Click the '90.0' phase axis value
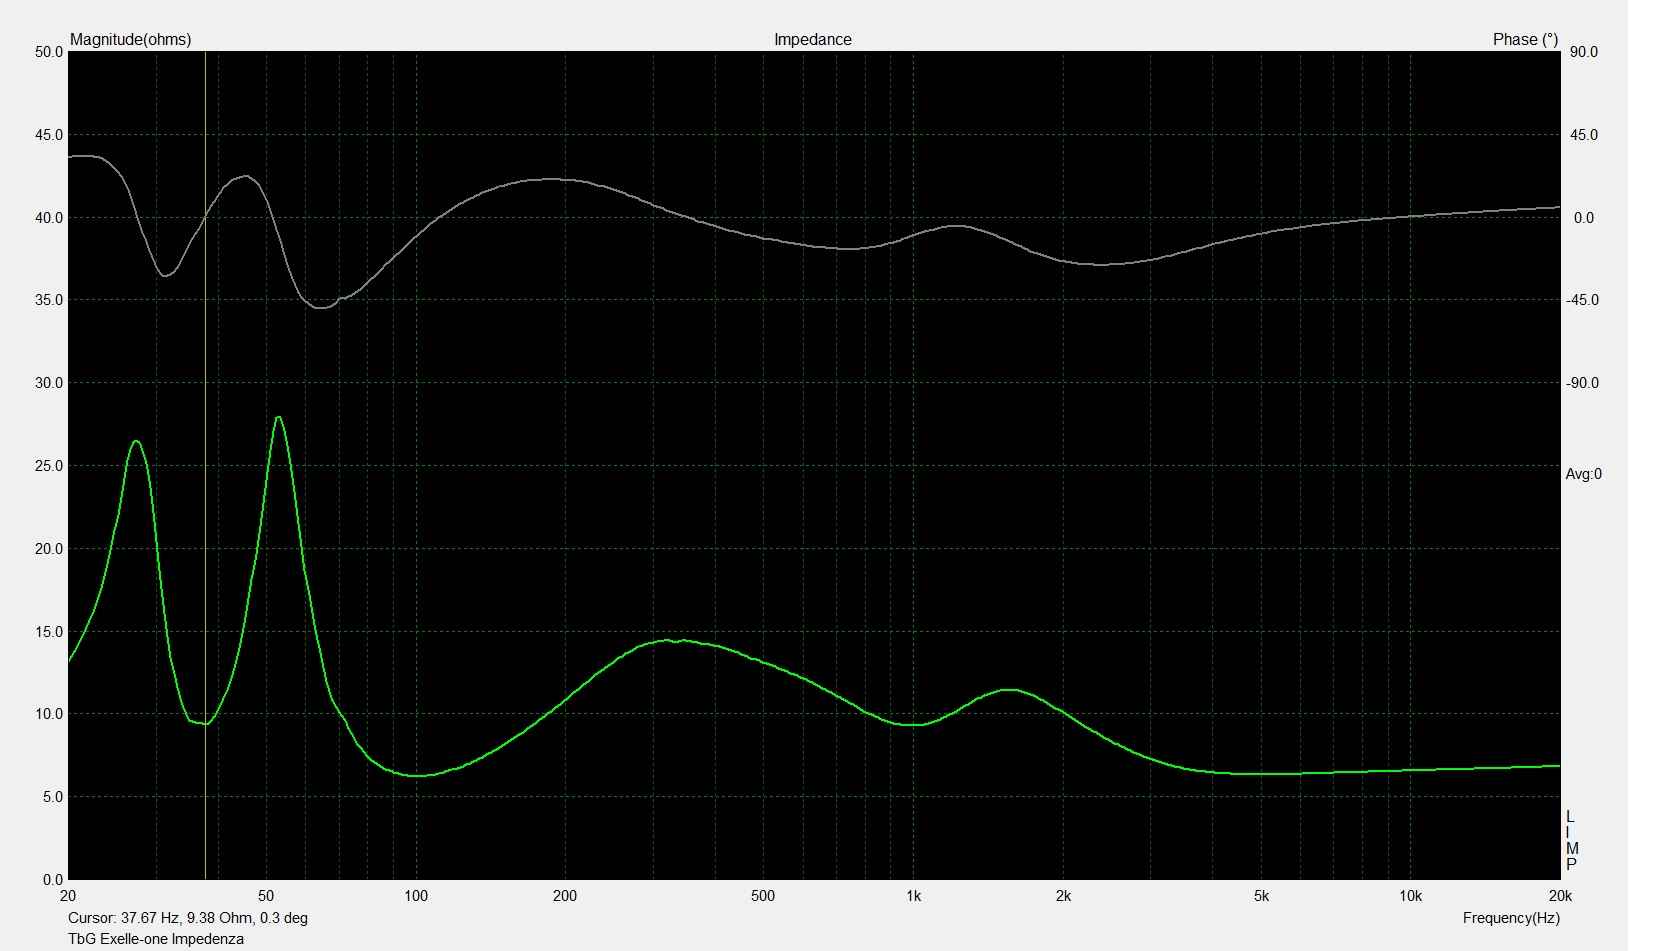Viewport: 1674px width, 951px height. pyautogui.click(x=1584, y=52)
